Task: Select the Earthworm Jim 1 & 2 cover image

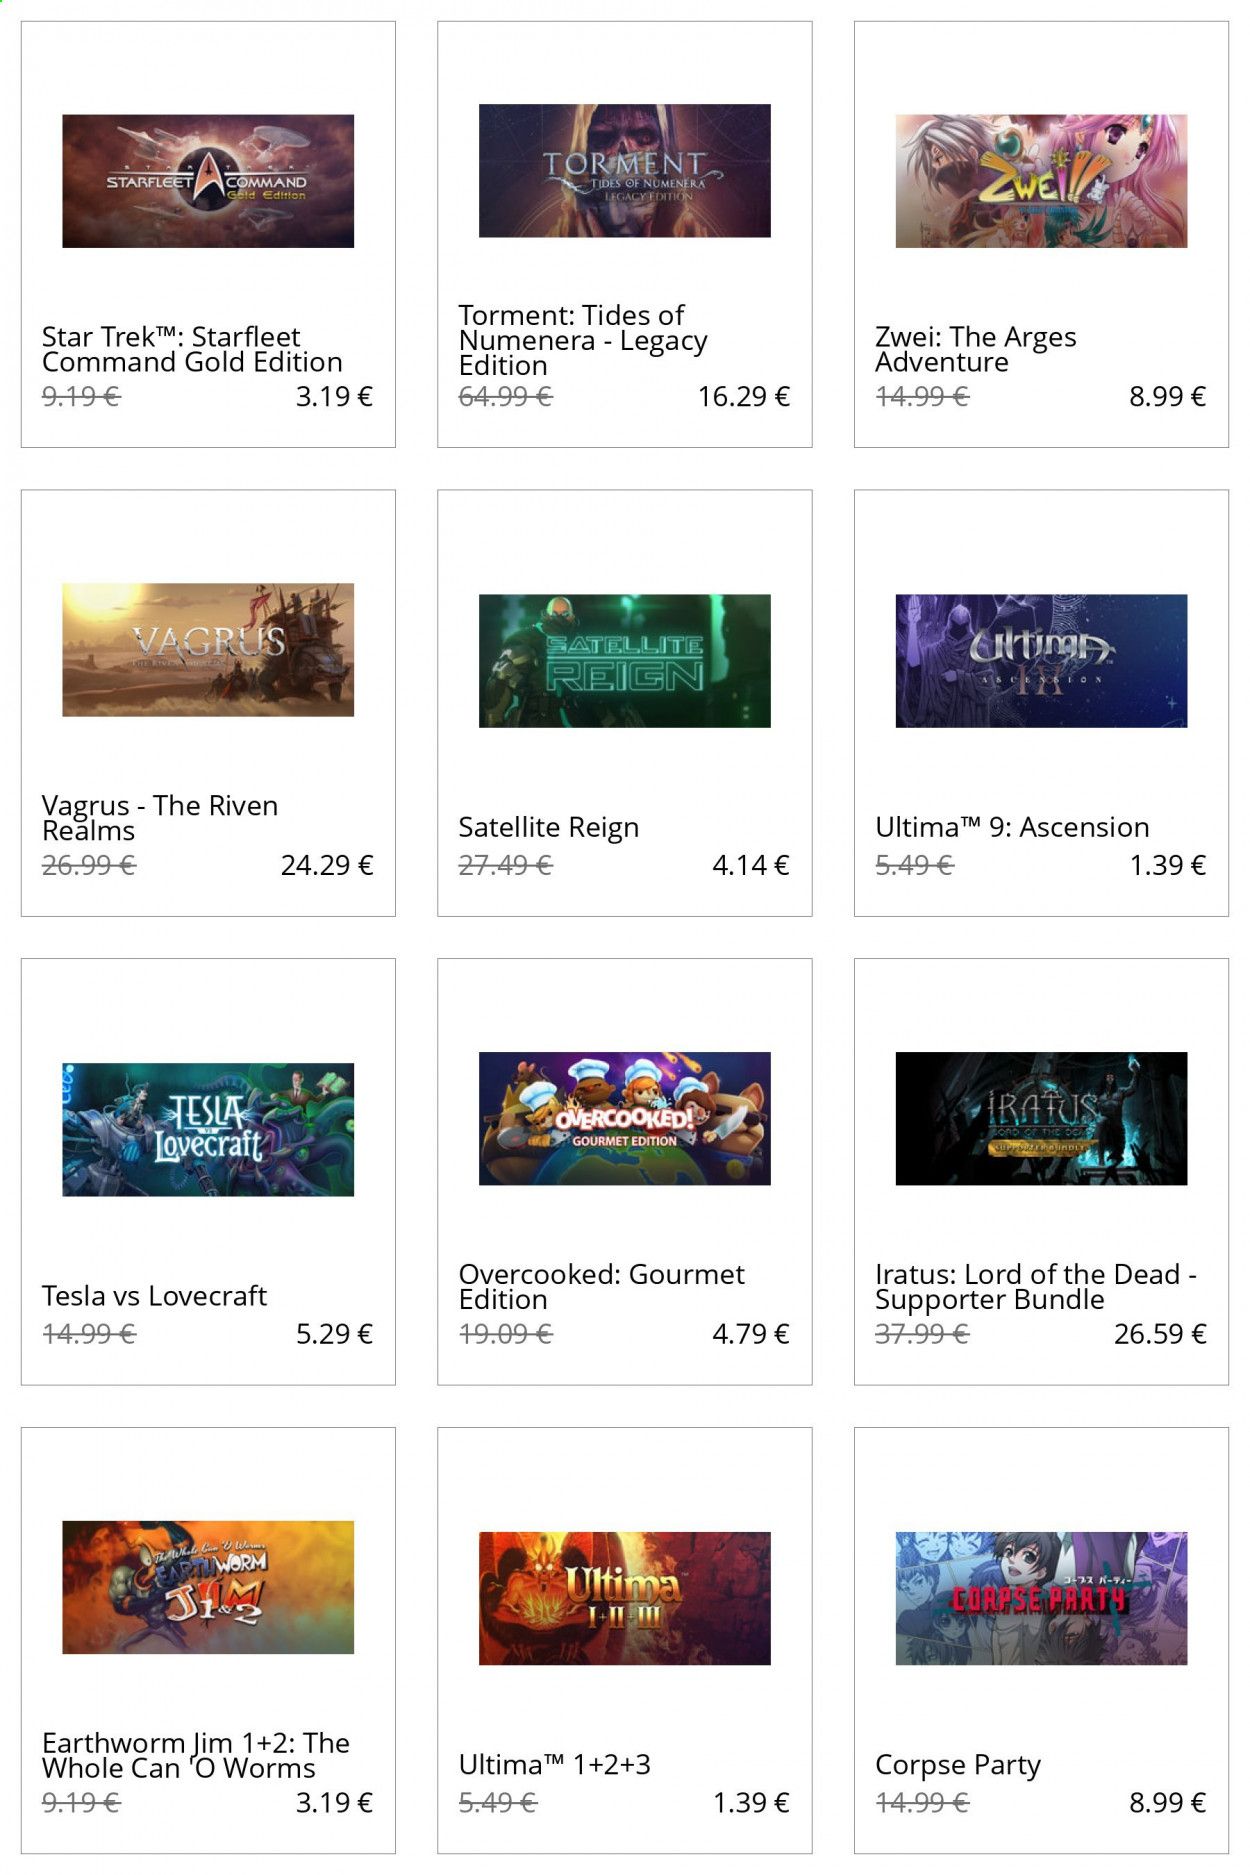Action: pyautogui.click(x=208, y=1588)
